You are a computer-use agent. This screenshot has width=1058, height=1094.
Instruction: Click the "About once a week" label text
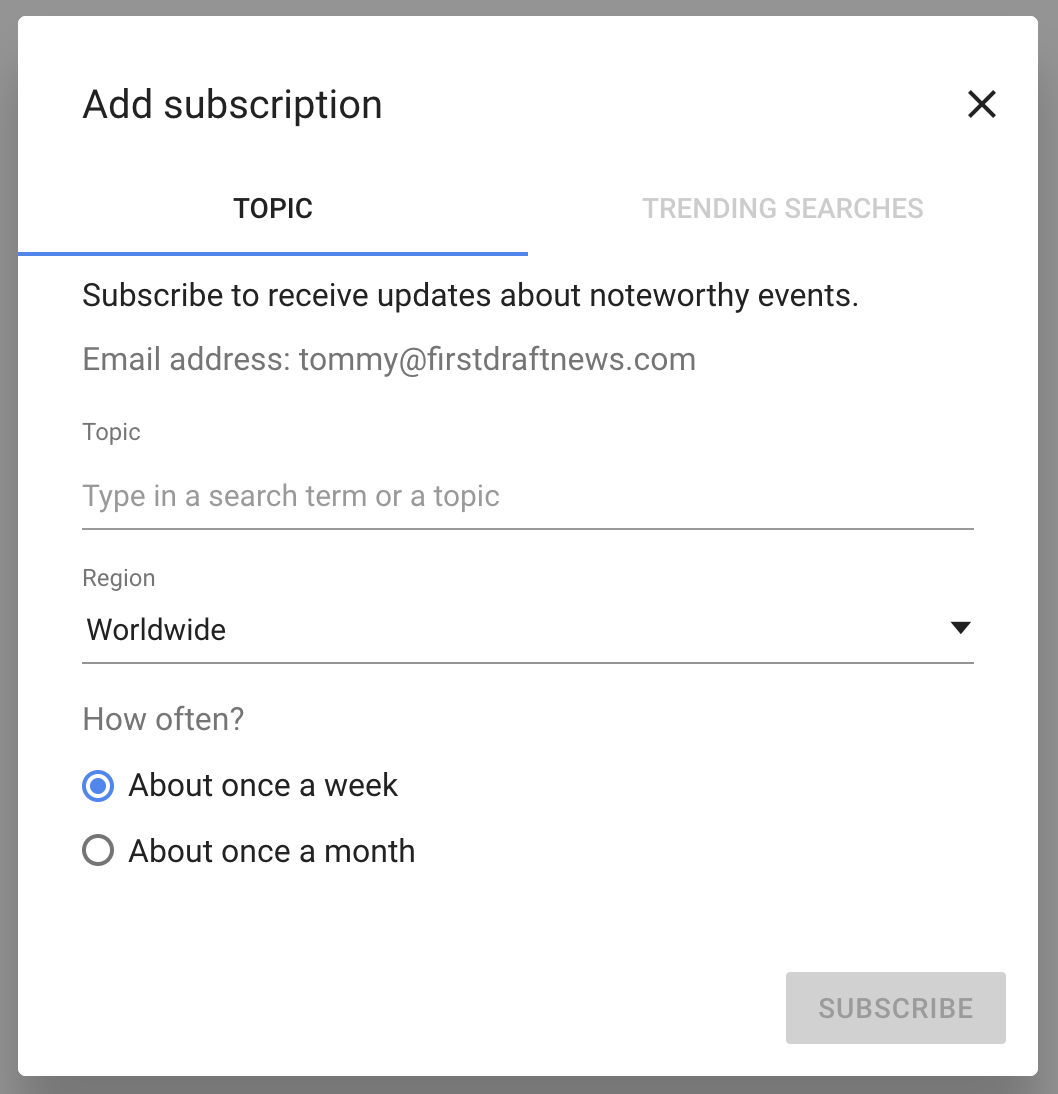coord(263,786)
